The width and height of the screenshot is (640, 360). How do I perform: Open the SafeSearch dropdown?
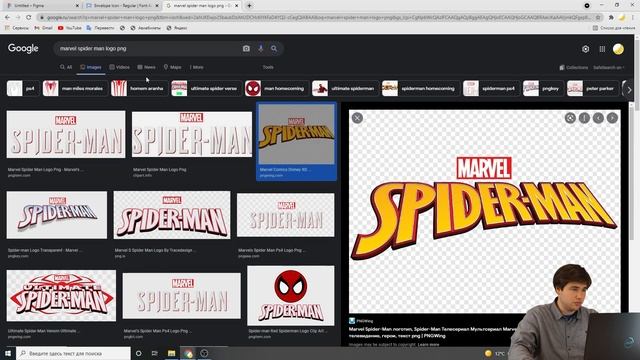coord(609,68)
